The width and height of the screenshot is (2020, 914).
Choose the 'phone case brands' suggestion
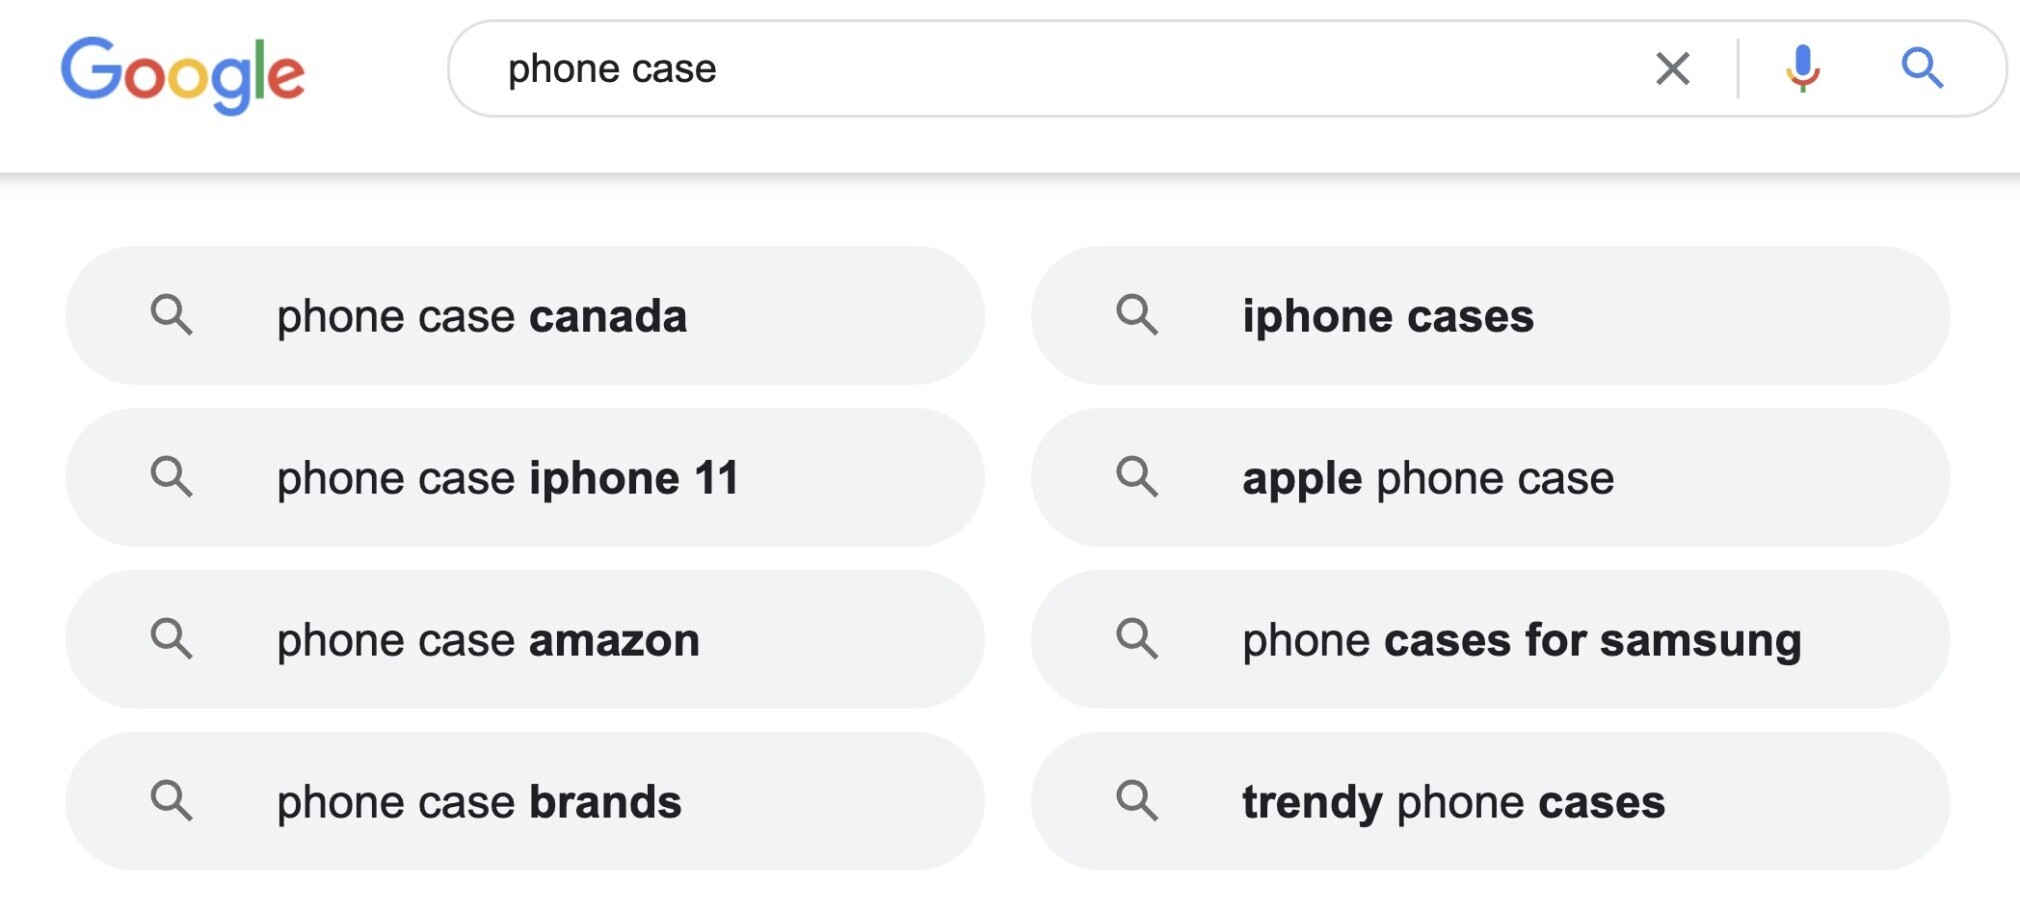525,802
